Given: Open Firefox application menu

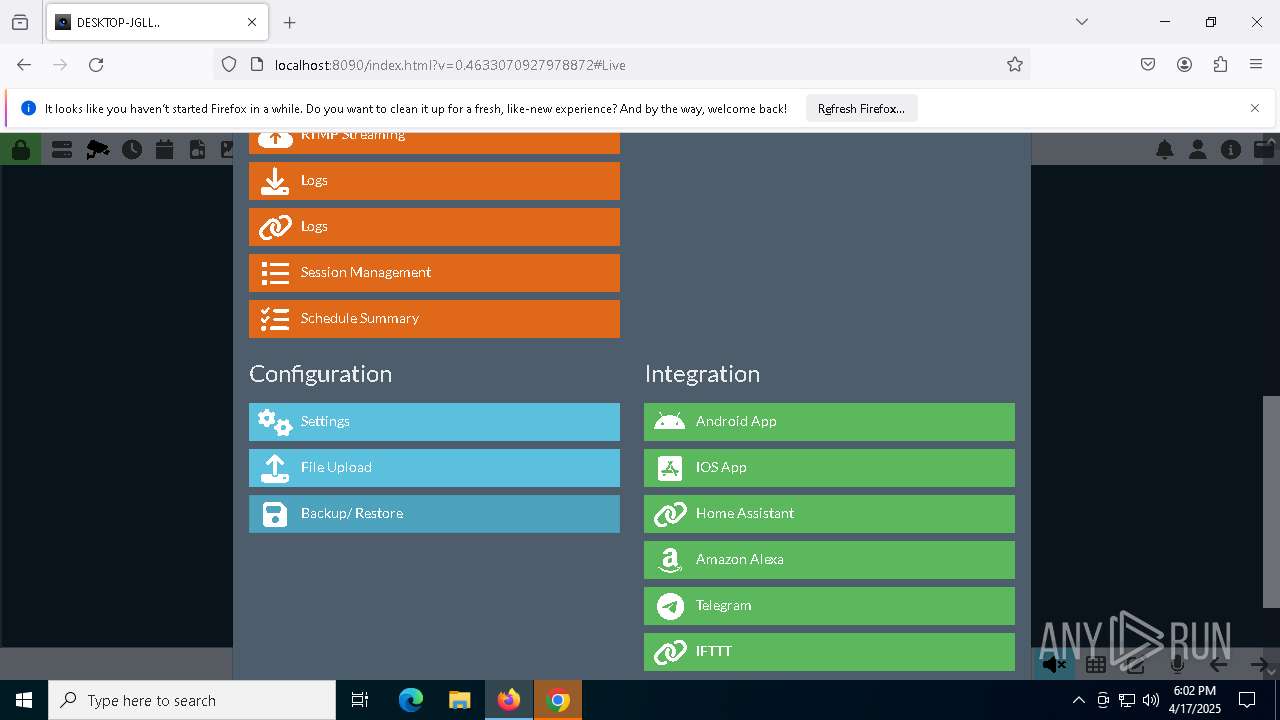Looking at the screenshot, I should click(1256, 65).
